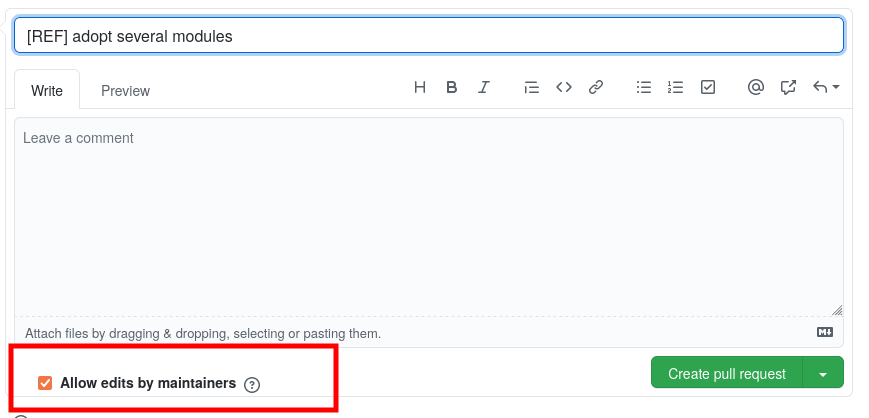This screenshot has height=418, width=869.
Task: Uncheck Allow edits by maintainers
Action: [x=45, y=383]
